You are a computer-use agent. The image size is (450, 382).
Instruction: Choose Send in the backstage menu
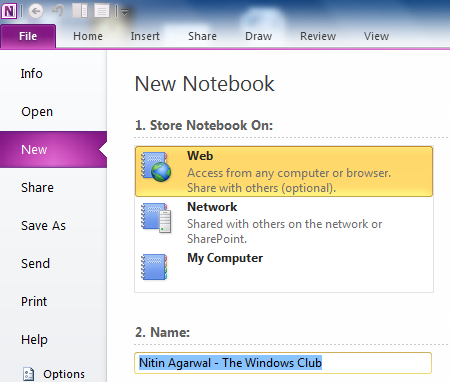[x=35, y=264]
